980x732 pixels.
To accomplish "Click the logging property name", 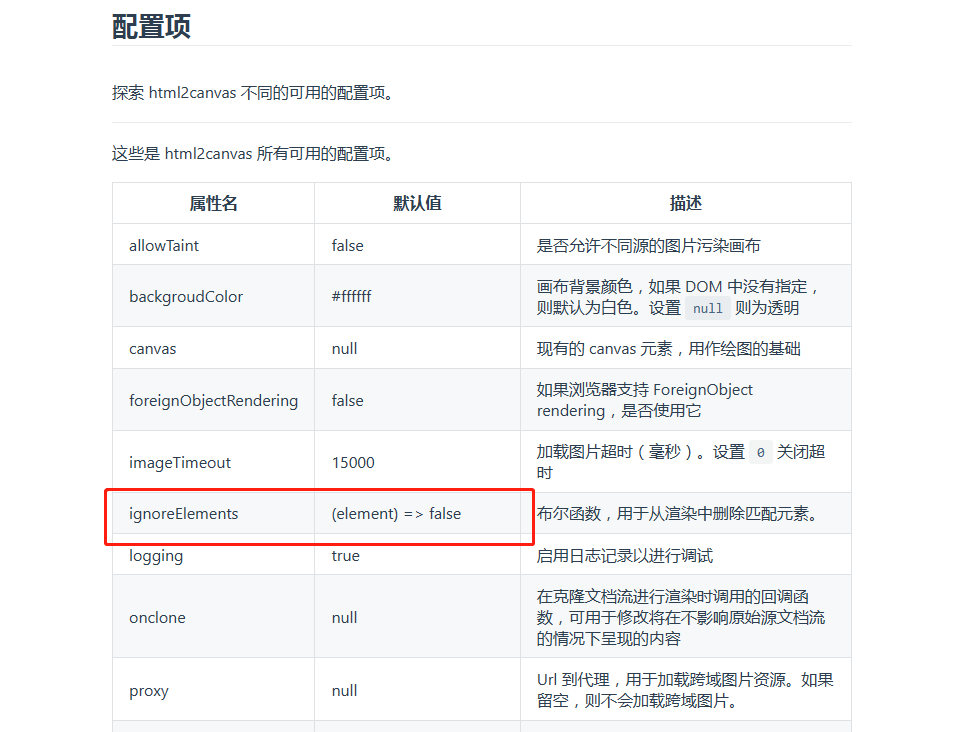I will click(156, 556).
